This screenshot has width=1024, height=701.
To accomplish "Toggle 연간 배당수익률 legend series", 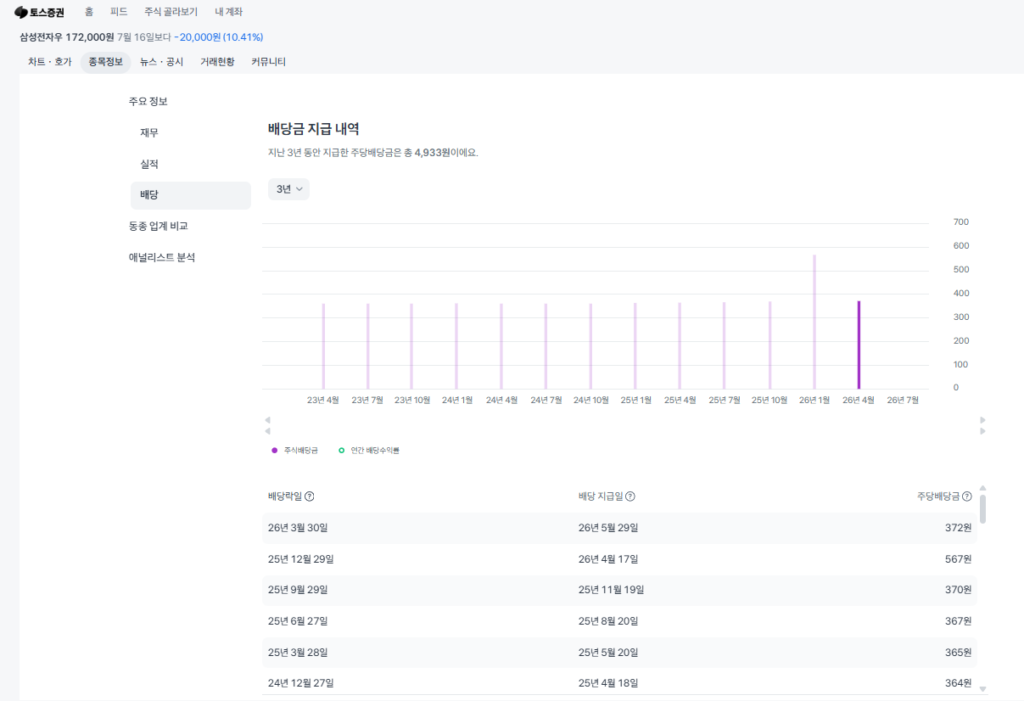I will (x=369, y=450).
